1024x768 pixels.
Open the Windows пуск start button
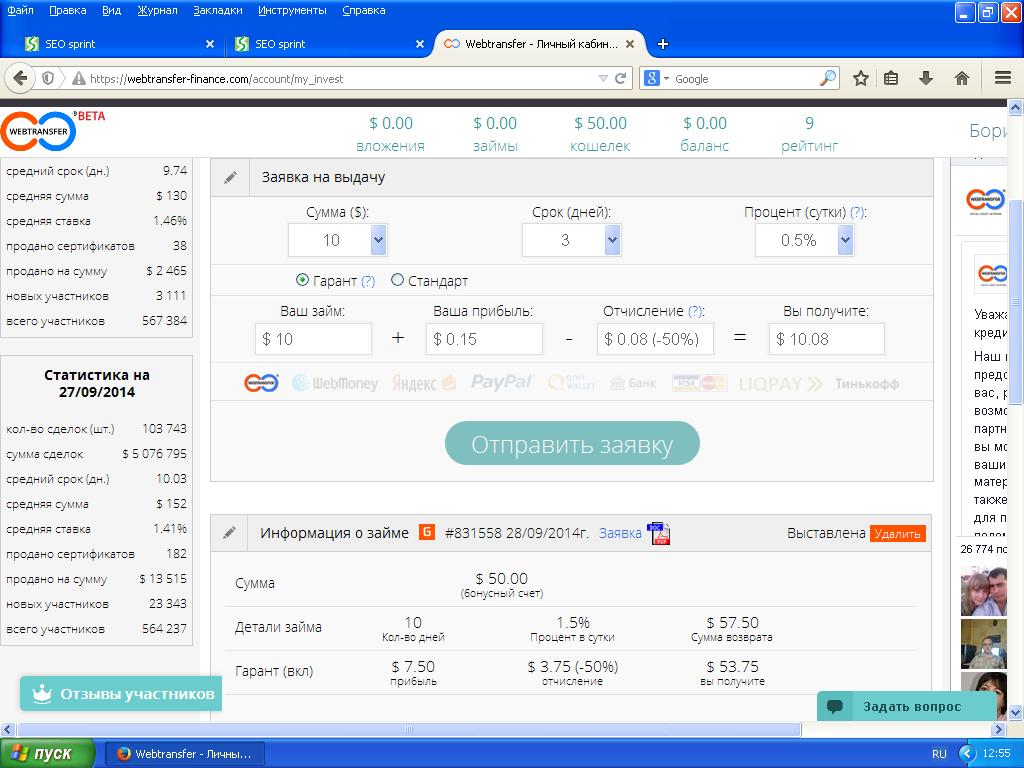48,753
